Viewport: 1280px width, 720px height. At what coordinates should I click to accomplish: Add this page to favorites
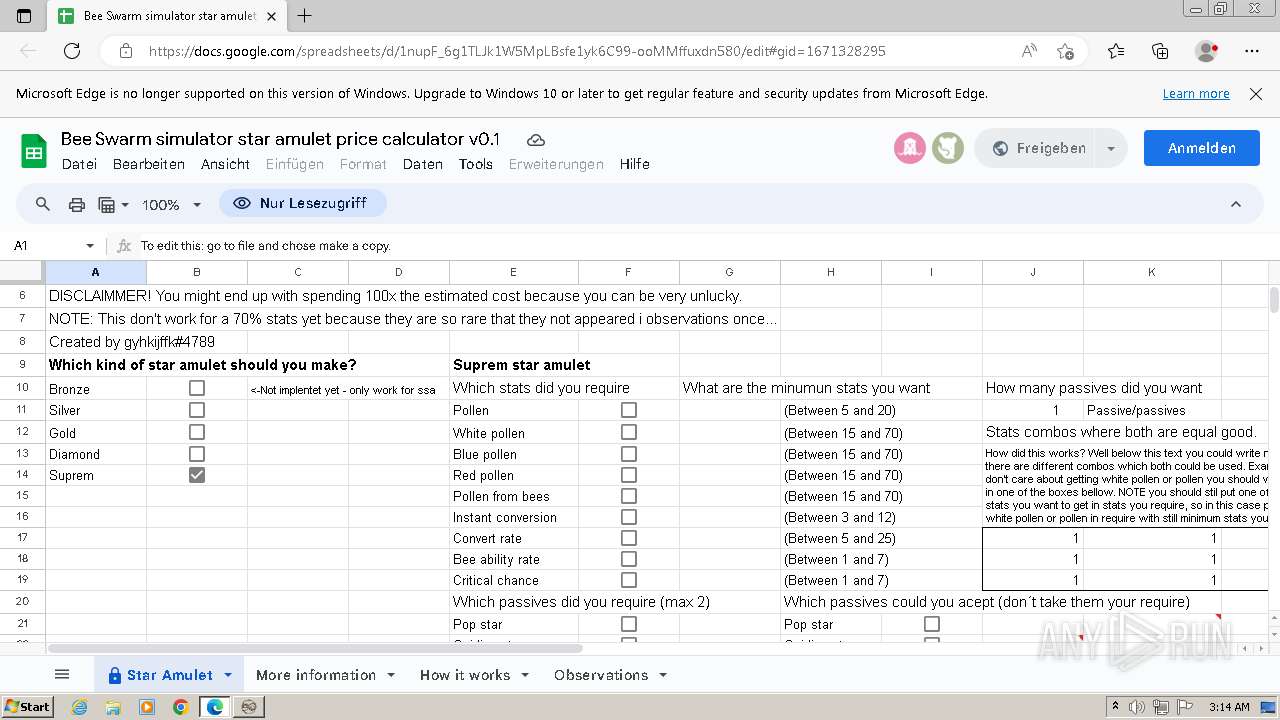click(x=1066, y=51)
